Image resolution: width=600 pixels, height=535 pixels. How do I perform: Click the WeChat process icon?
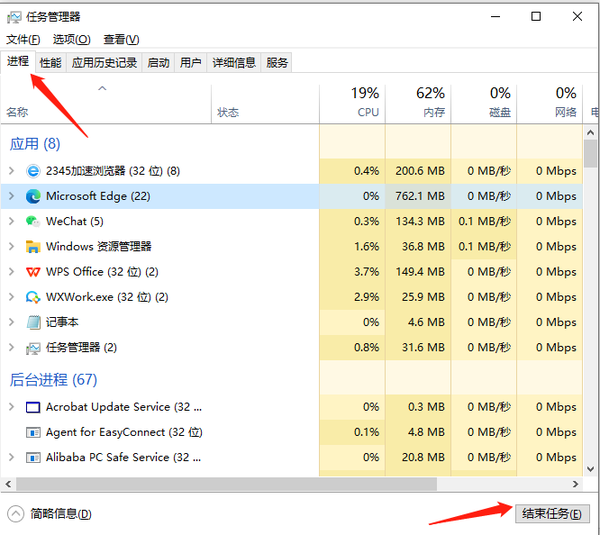(33, 221)
